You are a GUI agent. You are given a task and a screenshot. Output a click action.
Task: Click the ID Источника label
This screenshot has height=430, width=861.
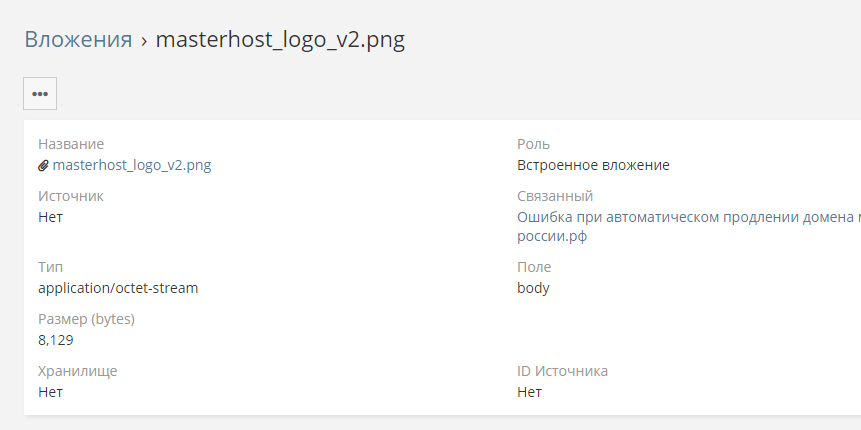(562, 371)
